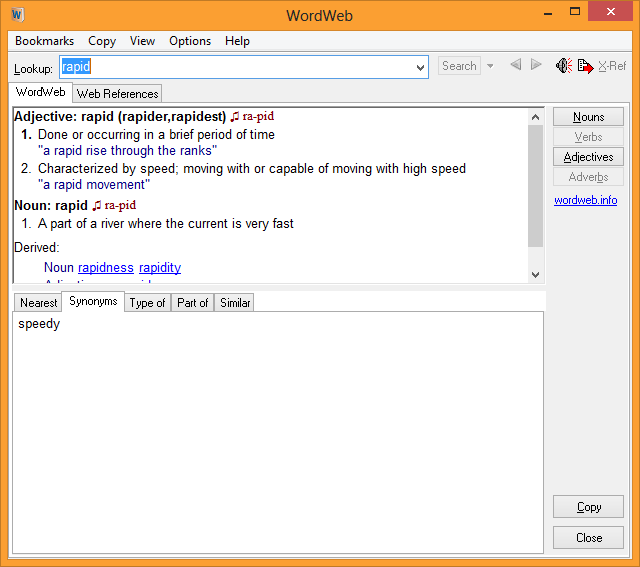The image size is (640, 567).
Task: Open the Help menu
Action: (x=237, y=41)
